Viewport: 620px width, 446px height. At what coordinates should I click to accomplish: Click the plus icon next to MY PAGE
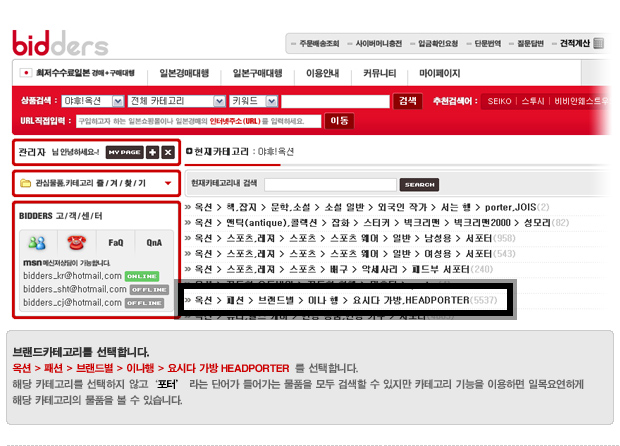click(152, 152)
